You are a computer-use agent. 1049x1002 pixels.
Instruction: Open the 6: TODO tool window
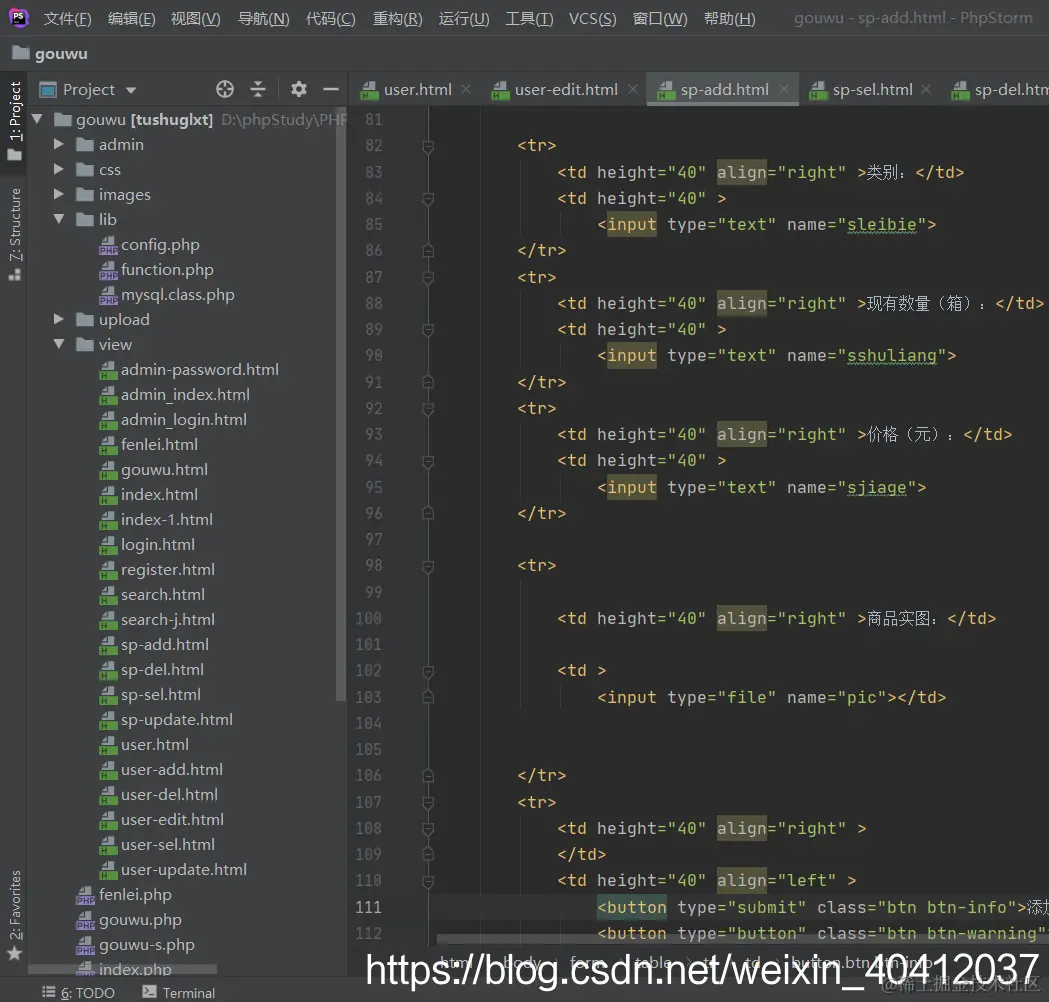(78, 993)
